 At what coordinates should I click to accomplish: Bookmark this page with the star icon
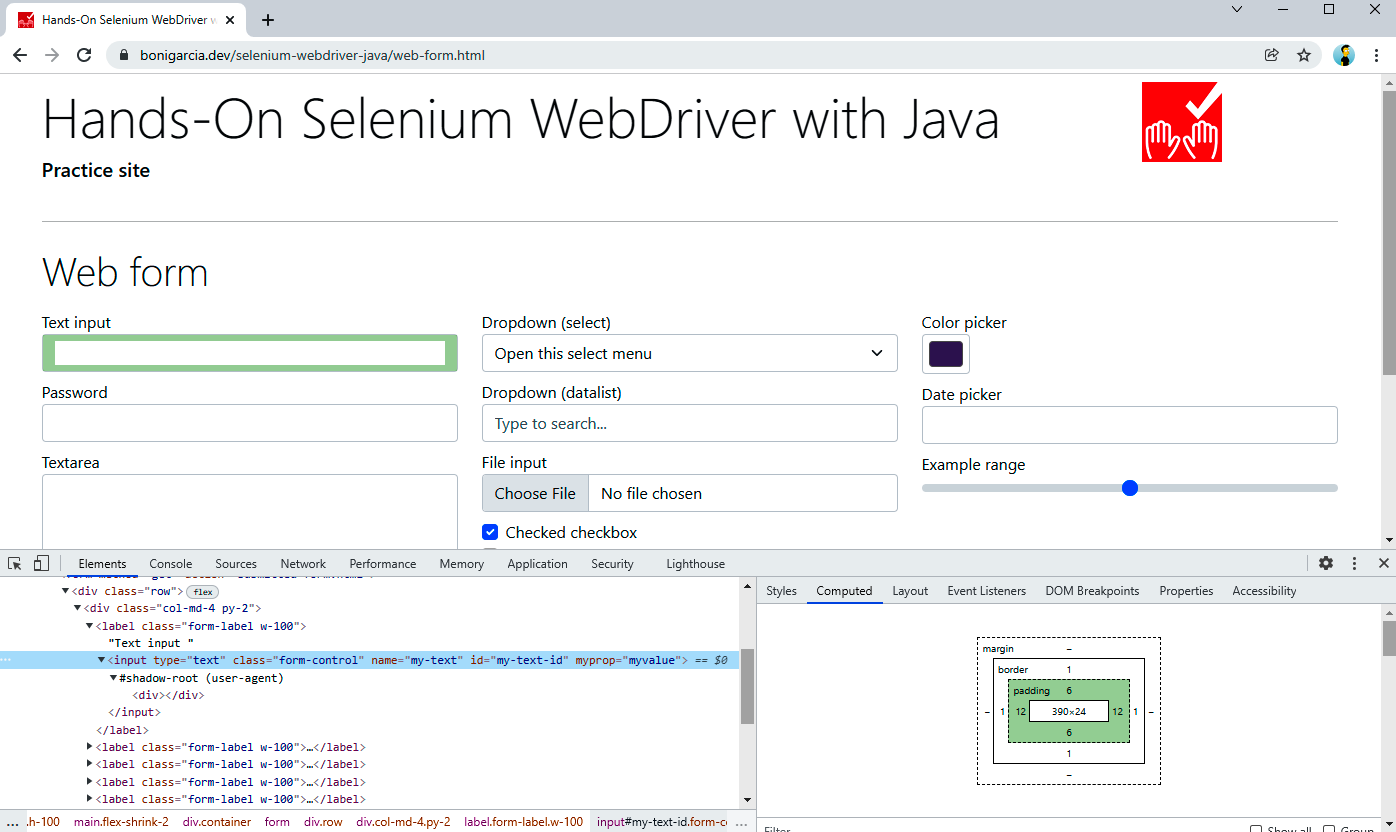point(1304,56)
